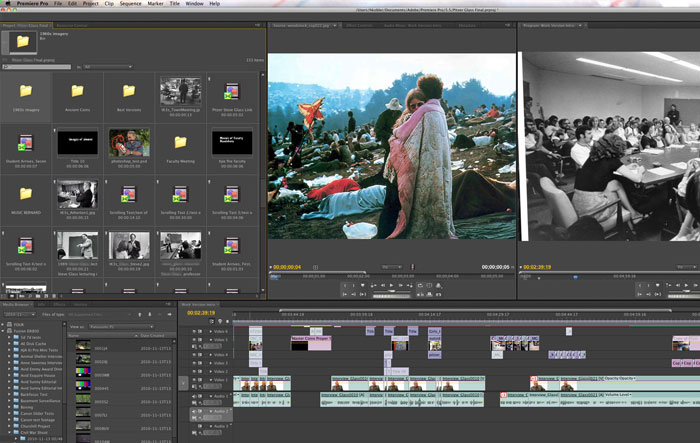Screen dimensions: 700x443
Task: Set a marker in the Source monitor
Action: (362, 285)
